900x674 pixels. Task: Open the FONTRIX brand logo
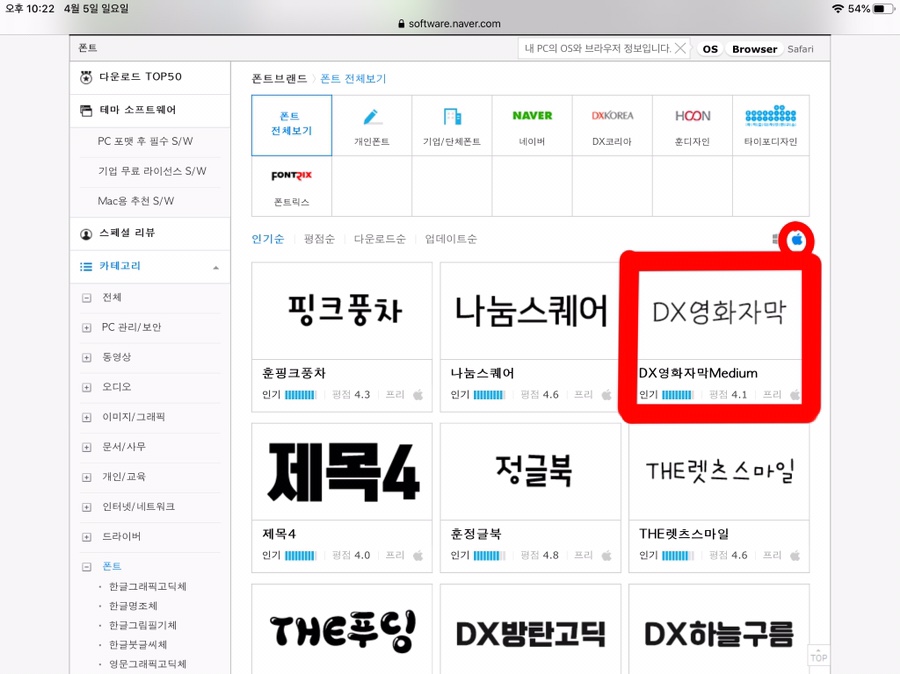click(292, 176)
